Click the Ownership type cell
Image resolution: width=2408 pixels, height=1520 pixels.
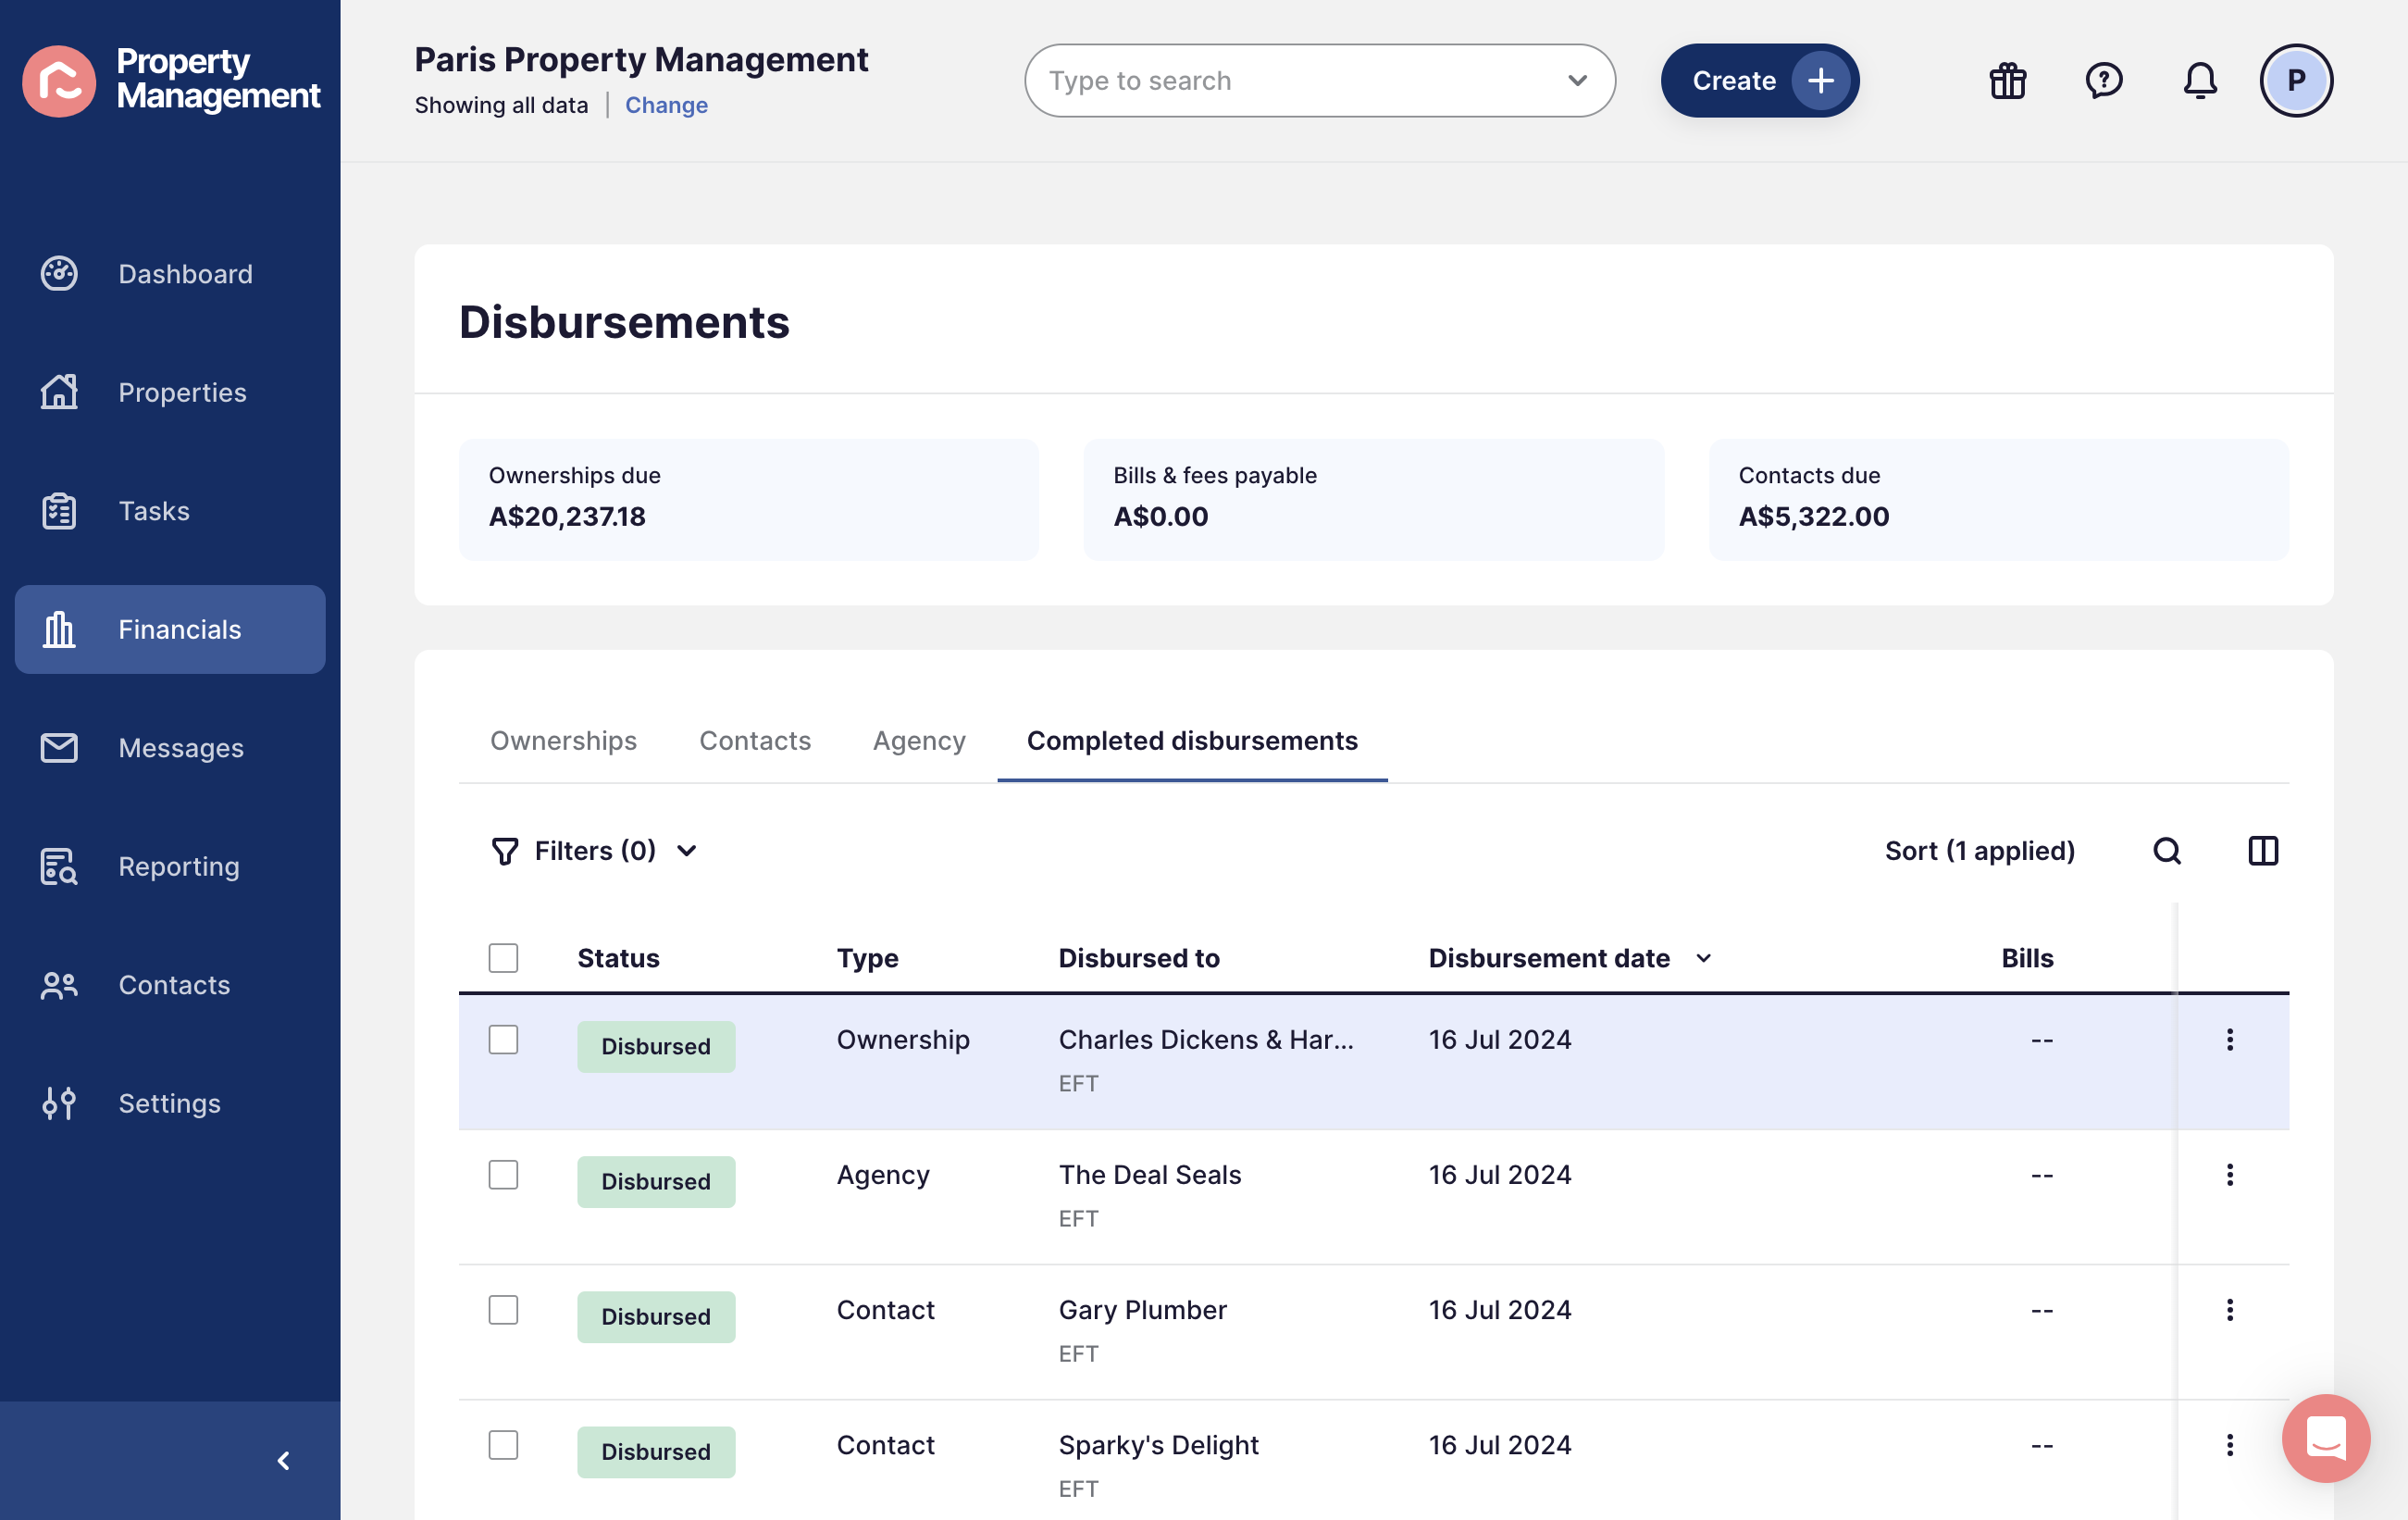click(x=903, y=1040)
